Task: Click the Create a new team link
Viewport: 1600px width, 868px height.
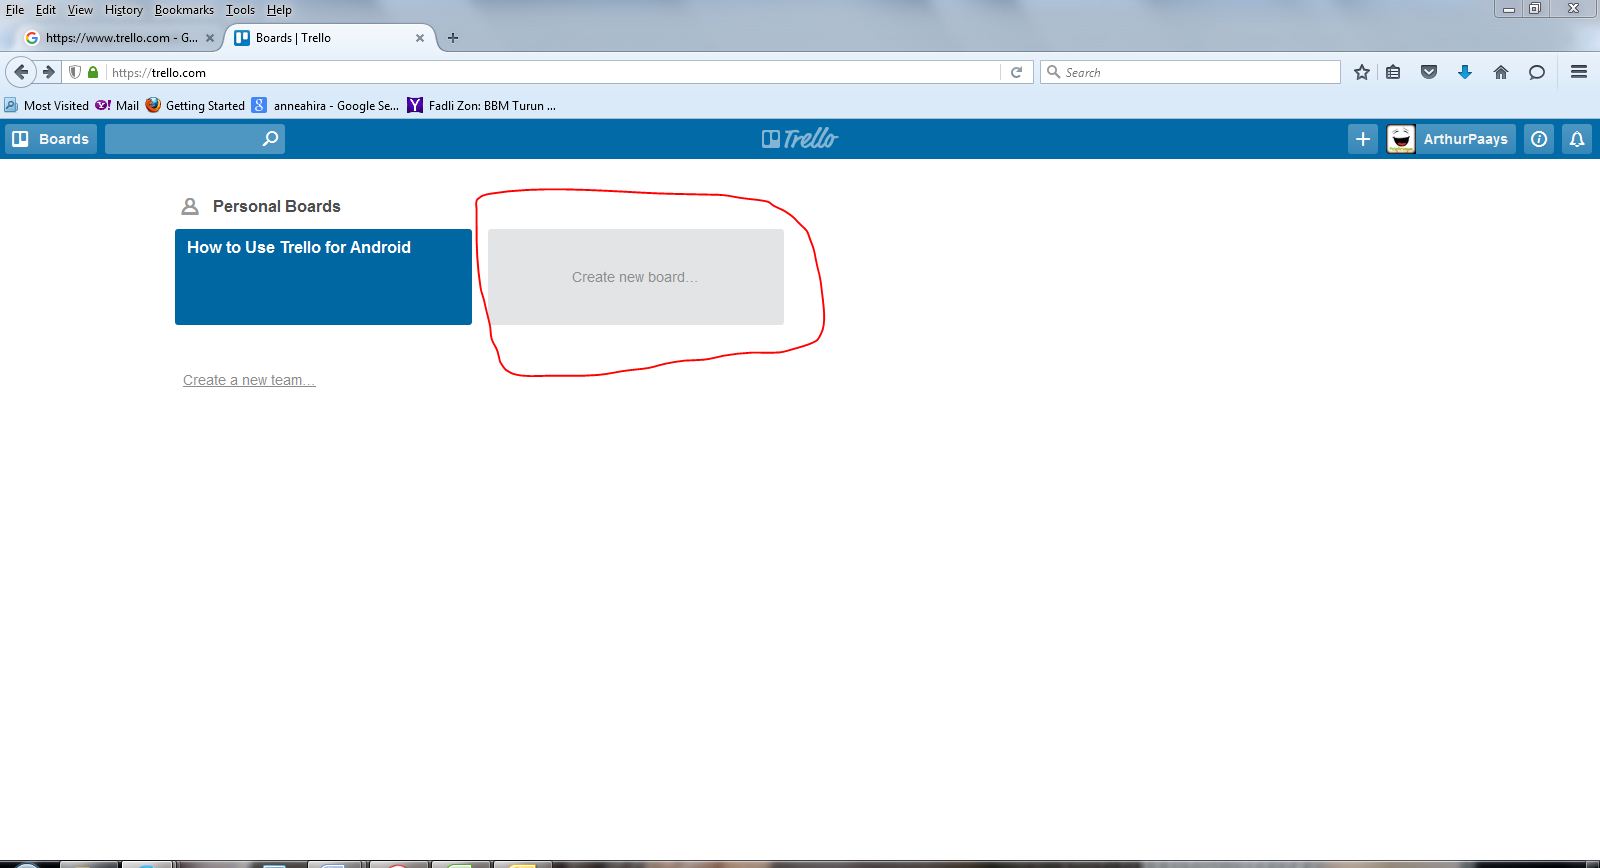Action: coord(249,380)
